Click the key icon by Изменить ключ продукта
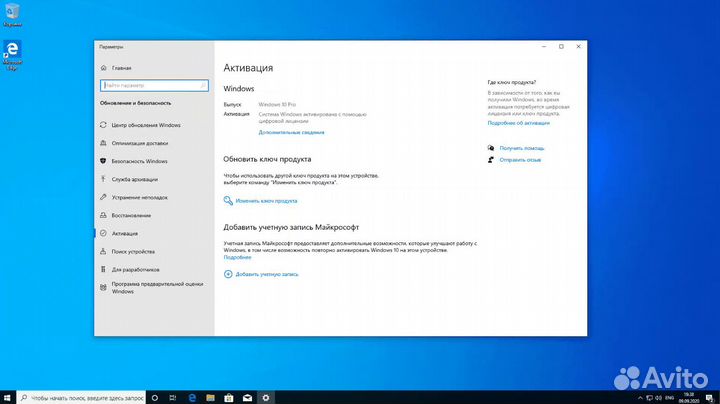This screenshot has height=404, width=720. click(228, 201)
